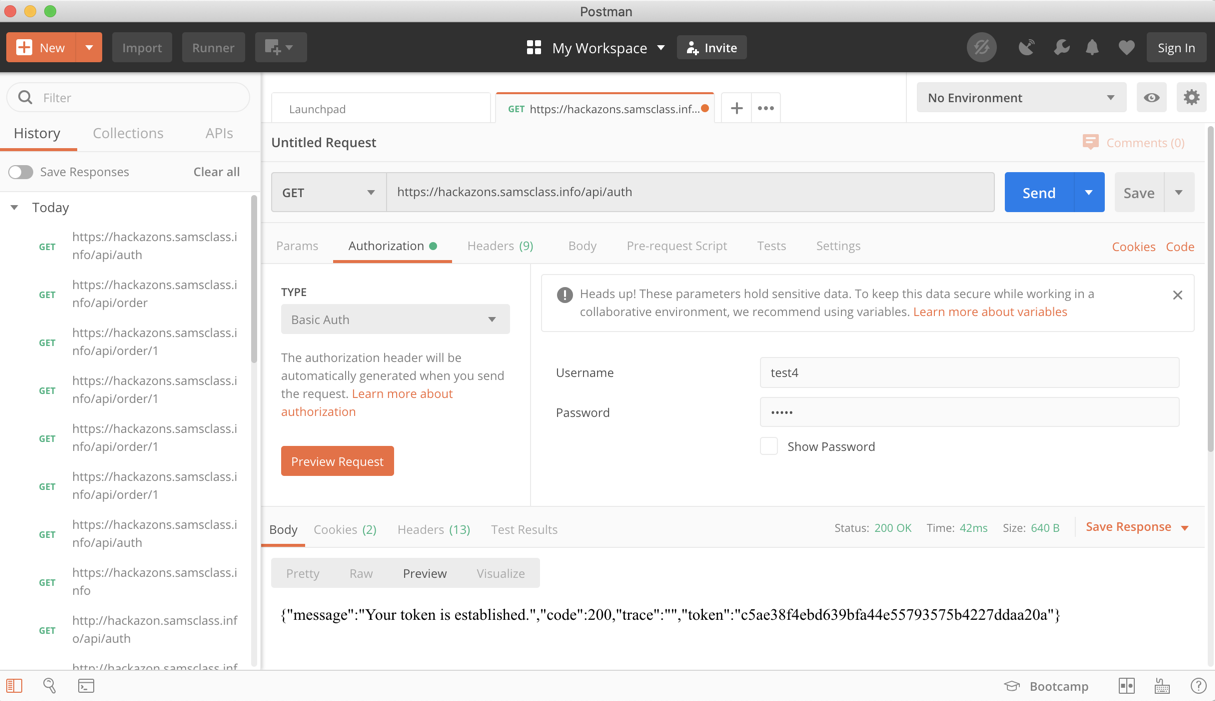
Task: Clear all history entries
Action: point(216,172)
